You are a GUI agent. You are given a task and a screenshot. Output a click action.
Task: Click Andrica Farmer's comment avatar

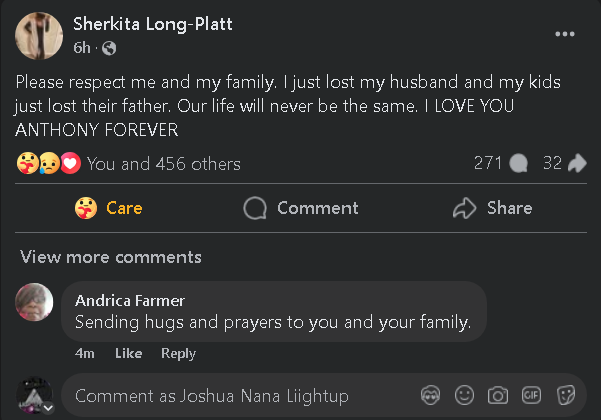[35, 302]
